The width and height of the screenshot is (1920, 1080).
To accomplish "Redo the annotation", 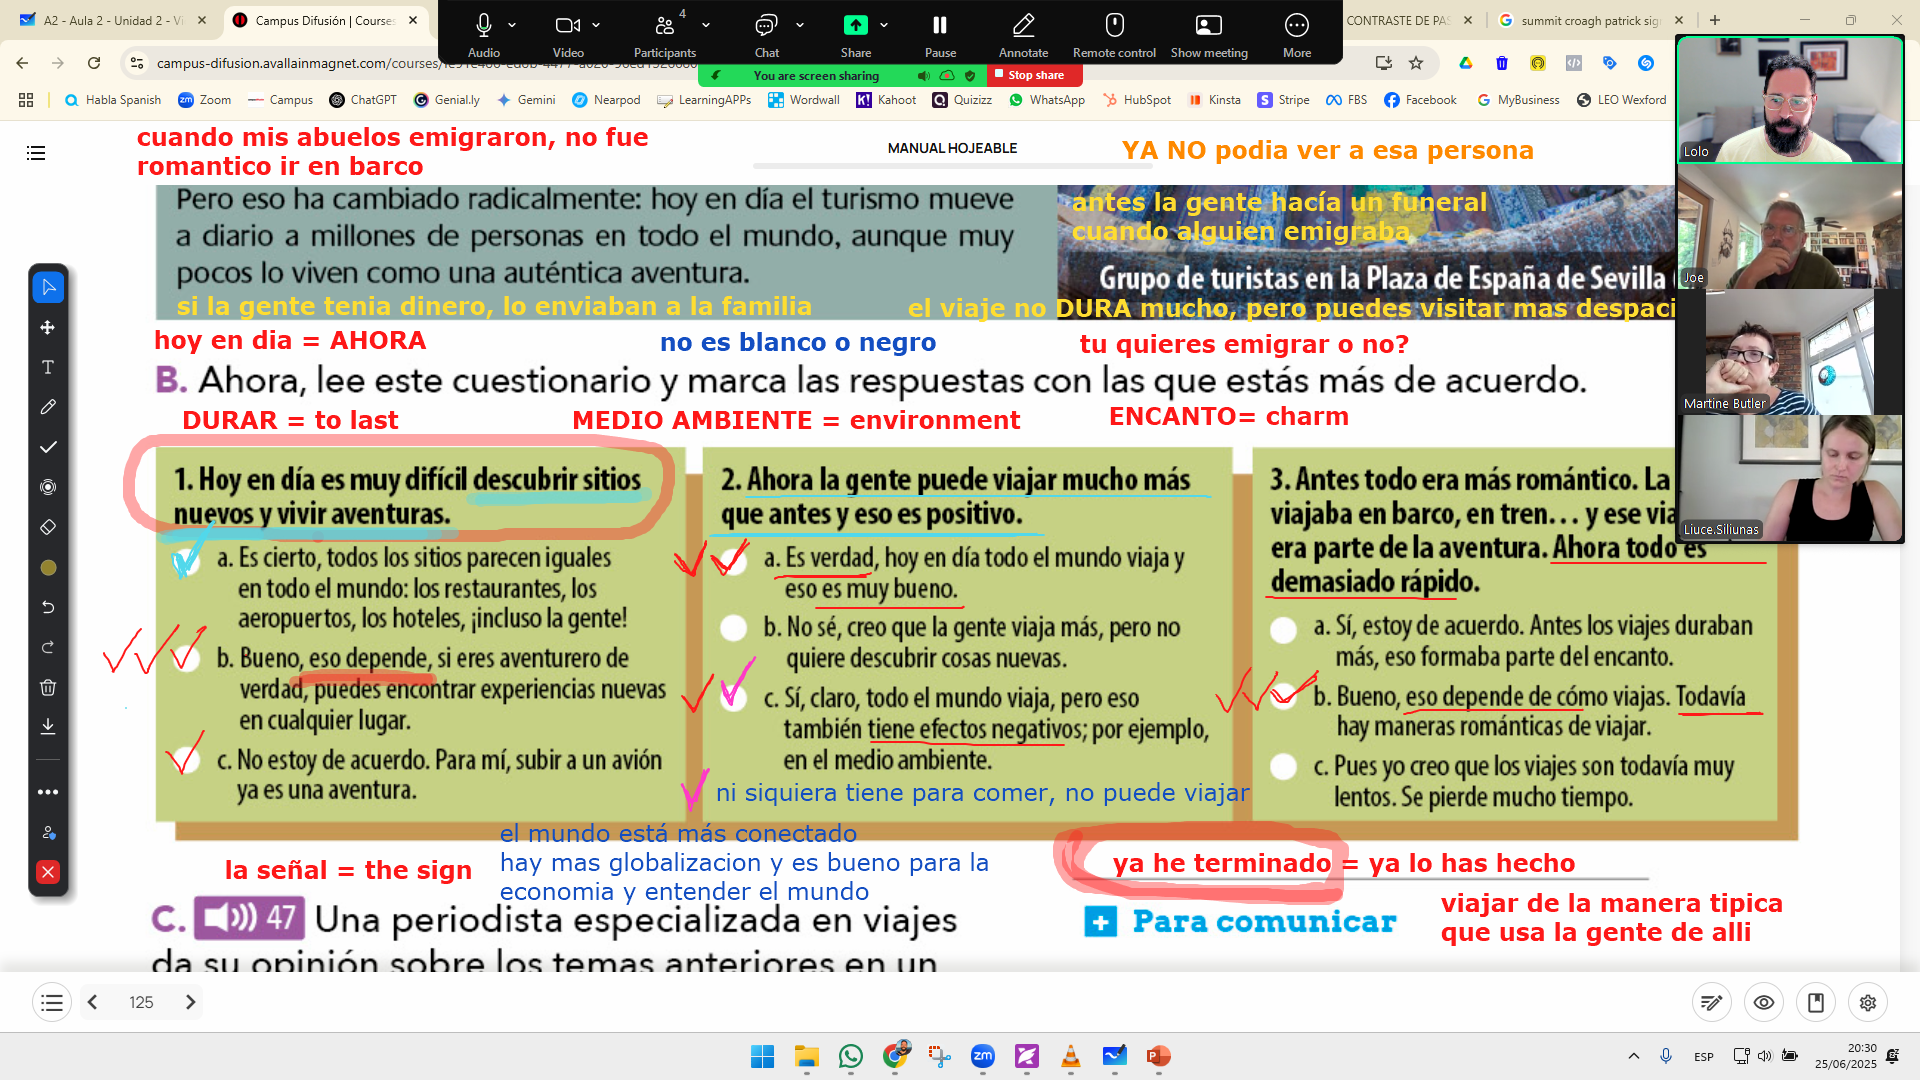I will pyautogui.click(x=48, y=647).
